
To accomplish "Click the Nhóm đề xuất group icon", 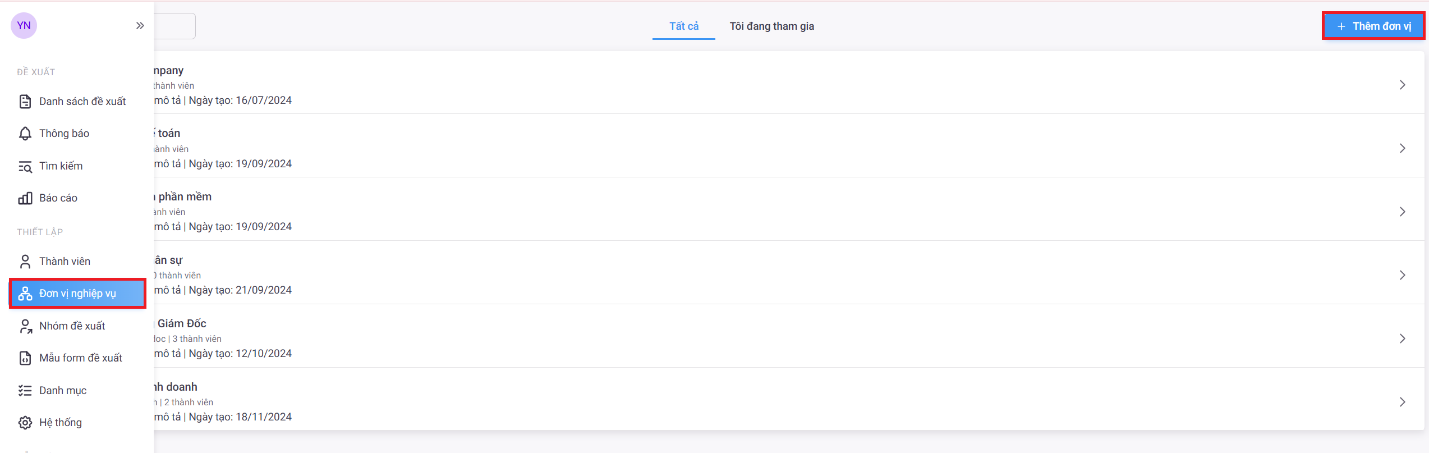I will [26, 326].
